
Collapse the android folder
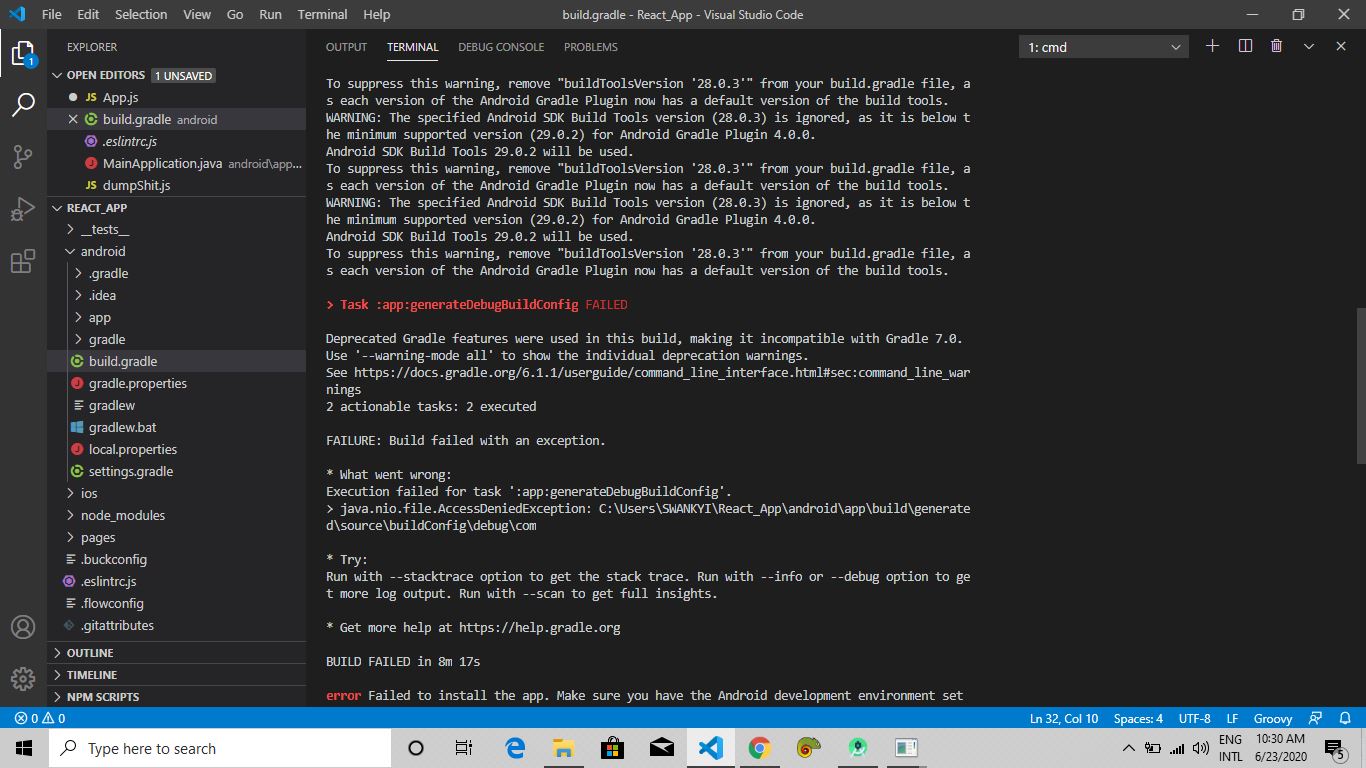[176, 251]
